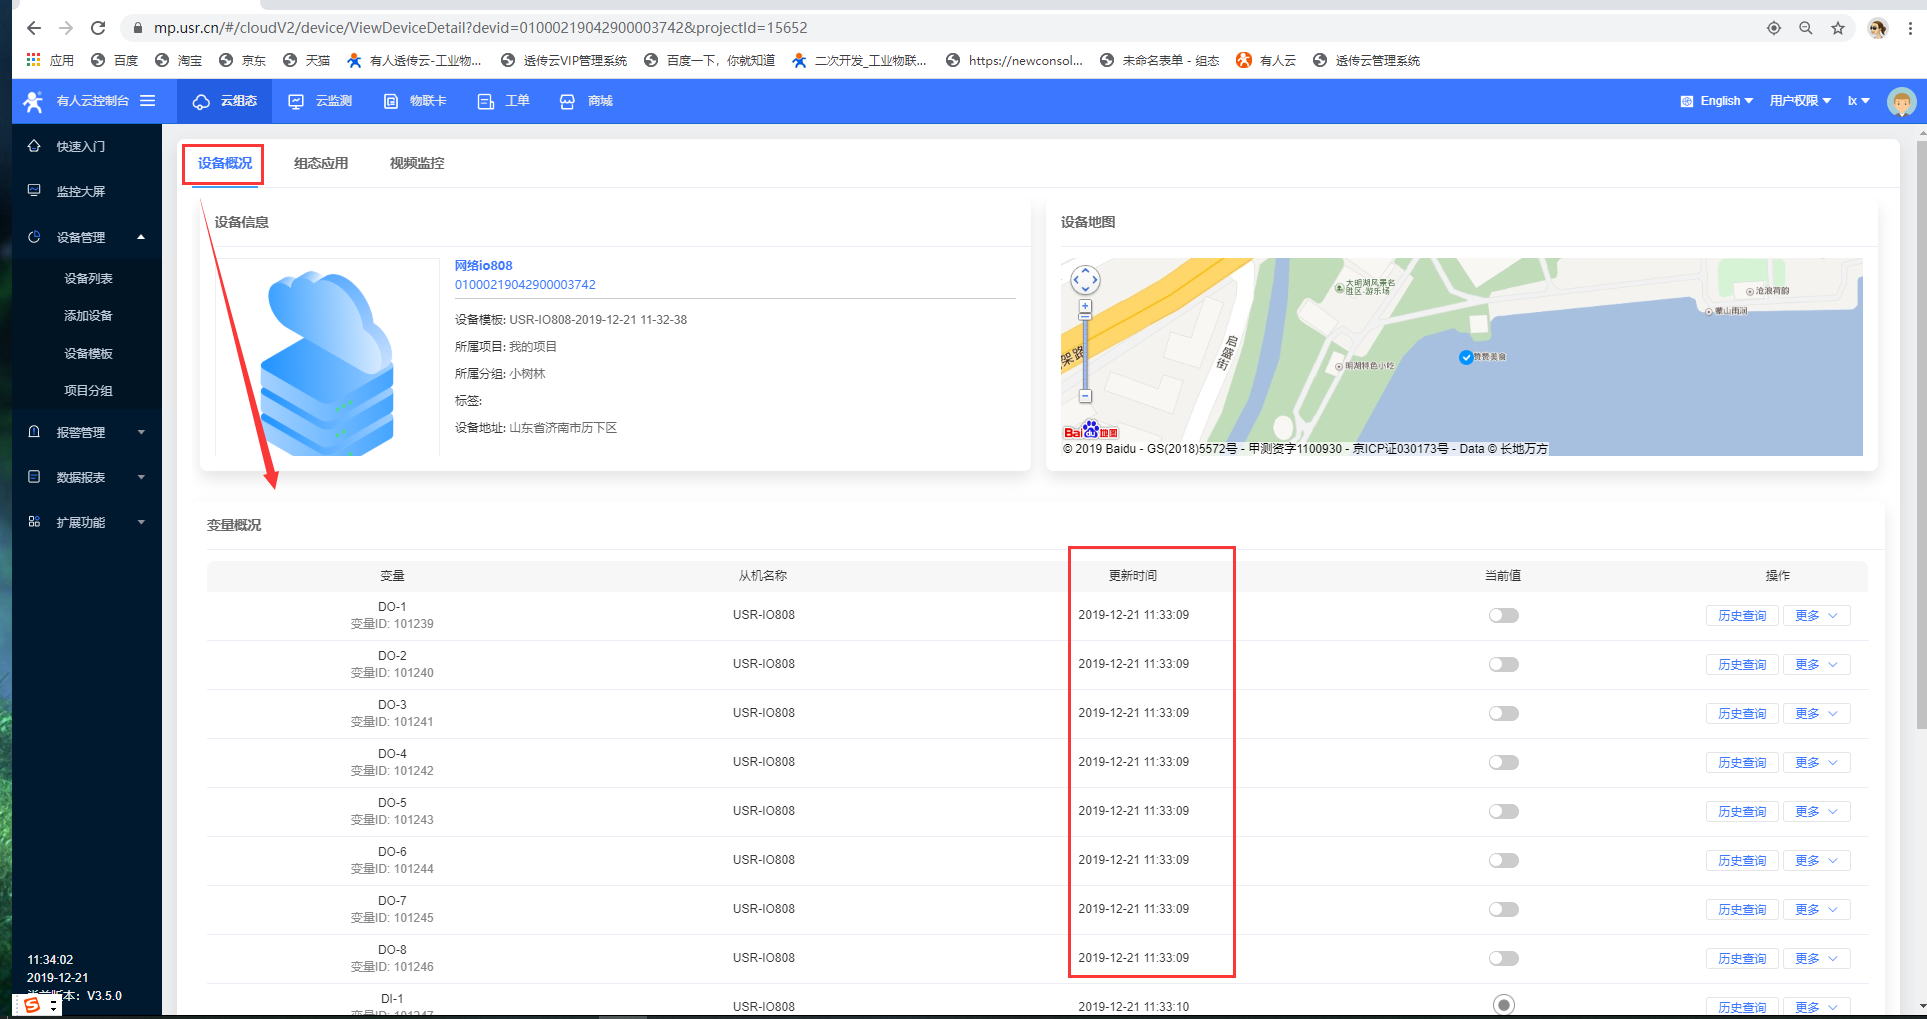Click 数据报表 report icon in sidebar

34,477
